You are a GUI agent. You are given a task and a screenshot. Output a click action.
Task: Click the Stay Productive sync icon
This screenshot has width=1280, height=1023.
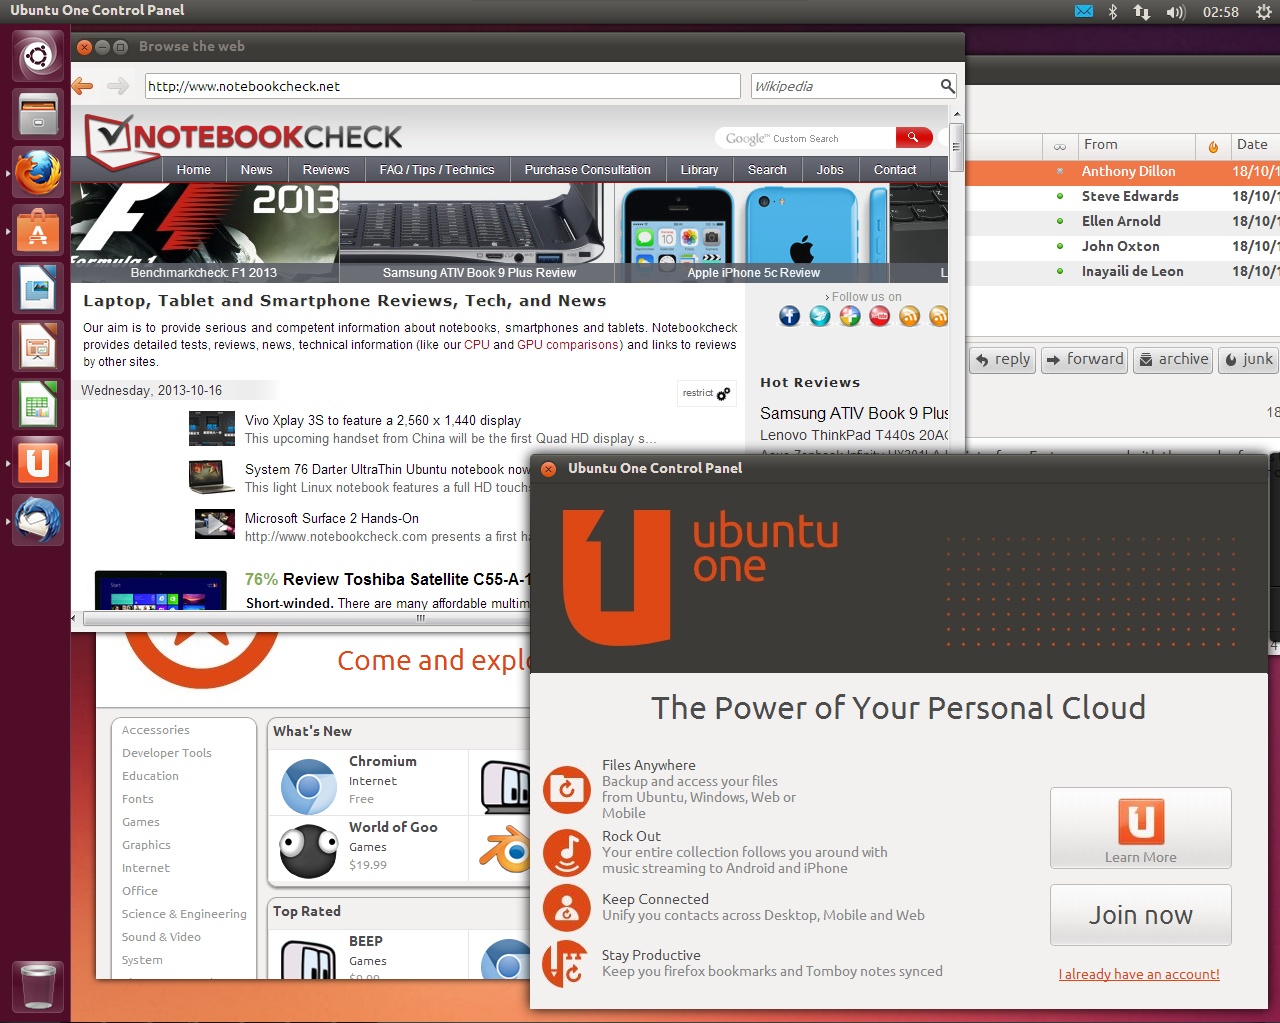tap(566, 963)
